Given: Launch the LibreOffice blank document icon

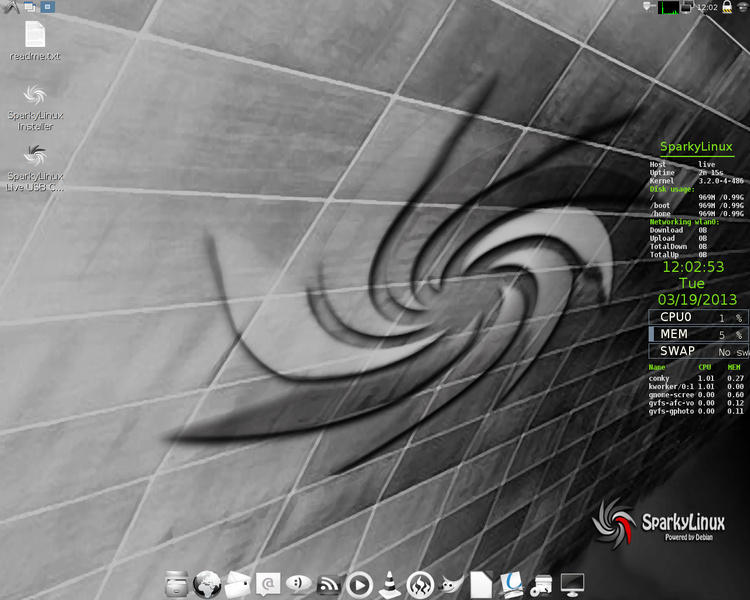Looking at the screenshot, I should (481, 585).
